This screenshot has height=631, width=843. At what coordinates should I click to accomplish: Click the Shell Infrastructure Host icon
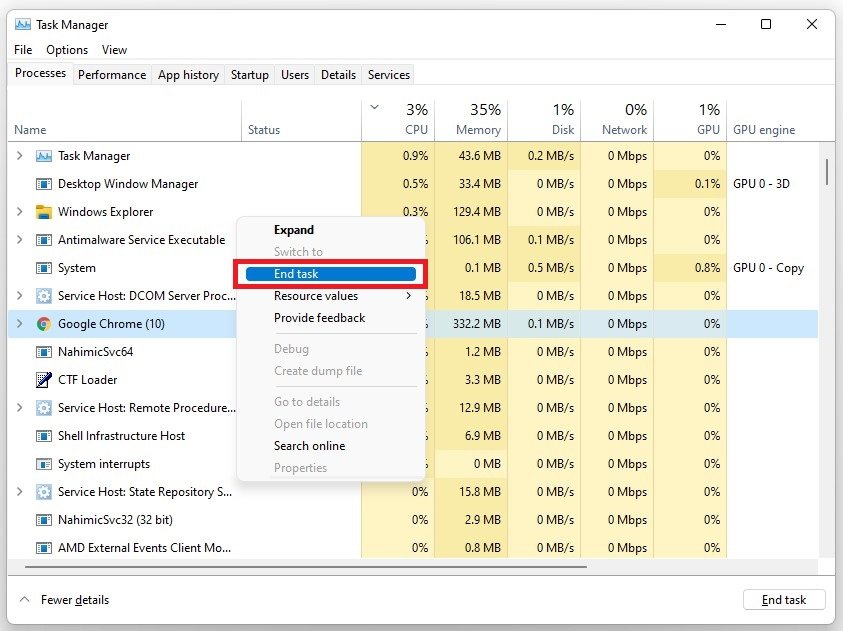click(44, 436)
